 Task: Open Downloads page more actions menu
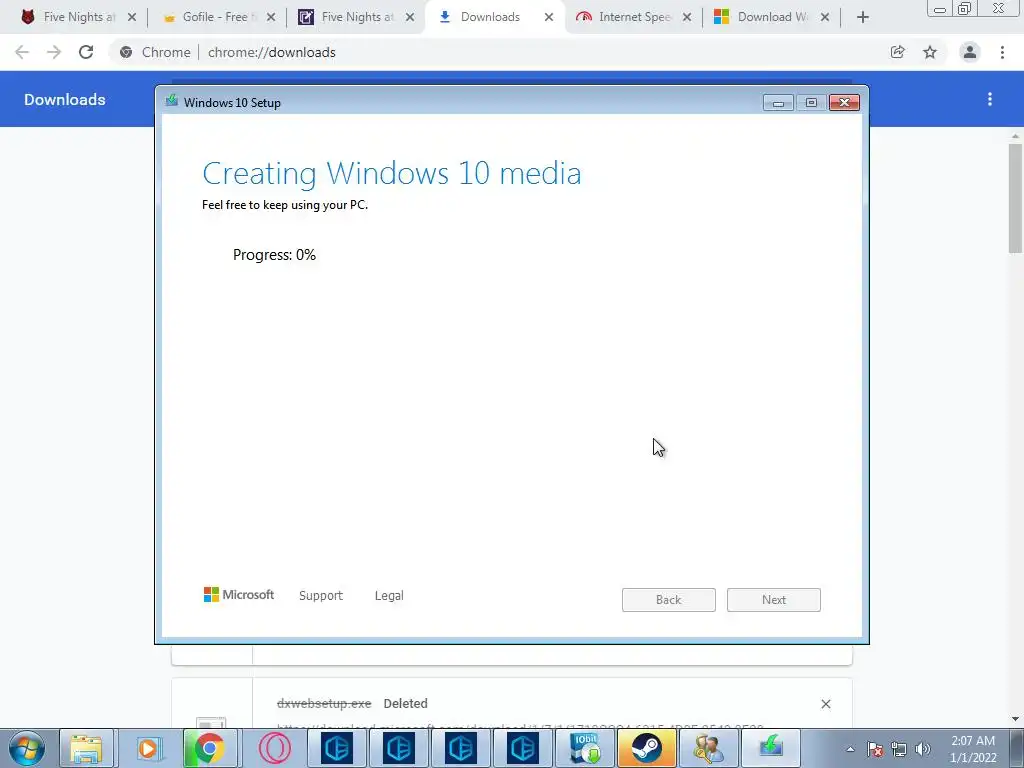[990, 99]
